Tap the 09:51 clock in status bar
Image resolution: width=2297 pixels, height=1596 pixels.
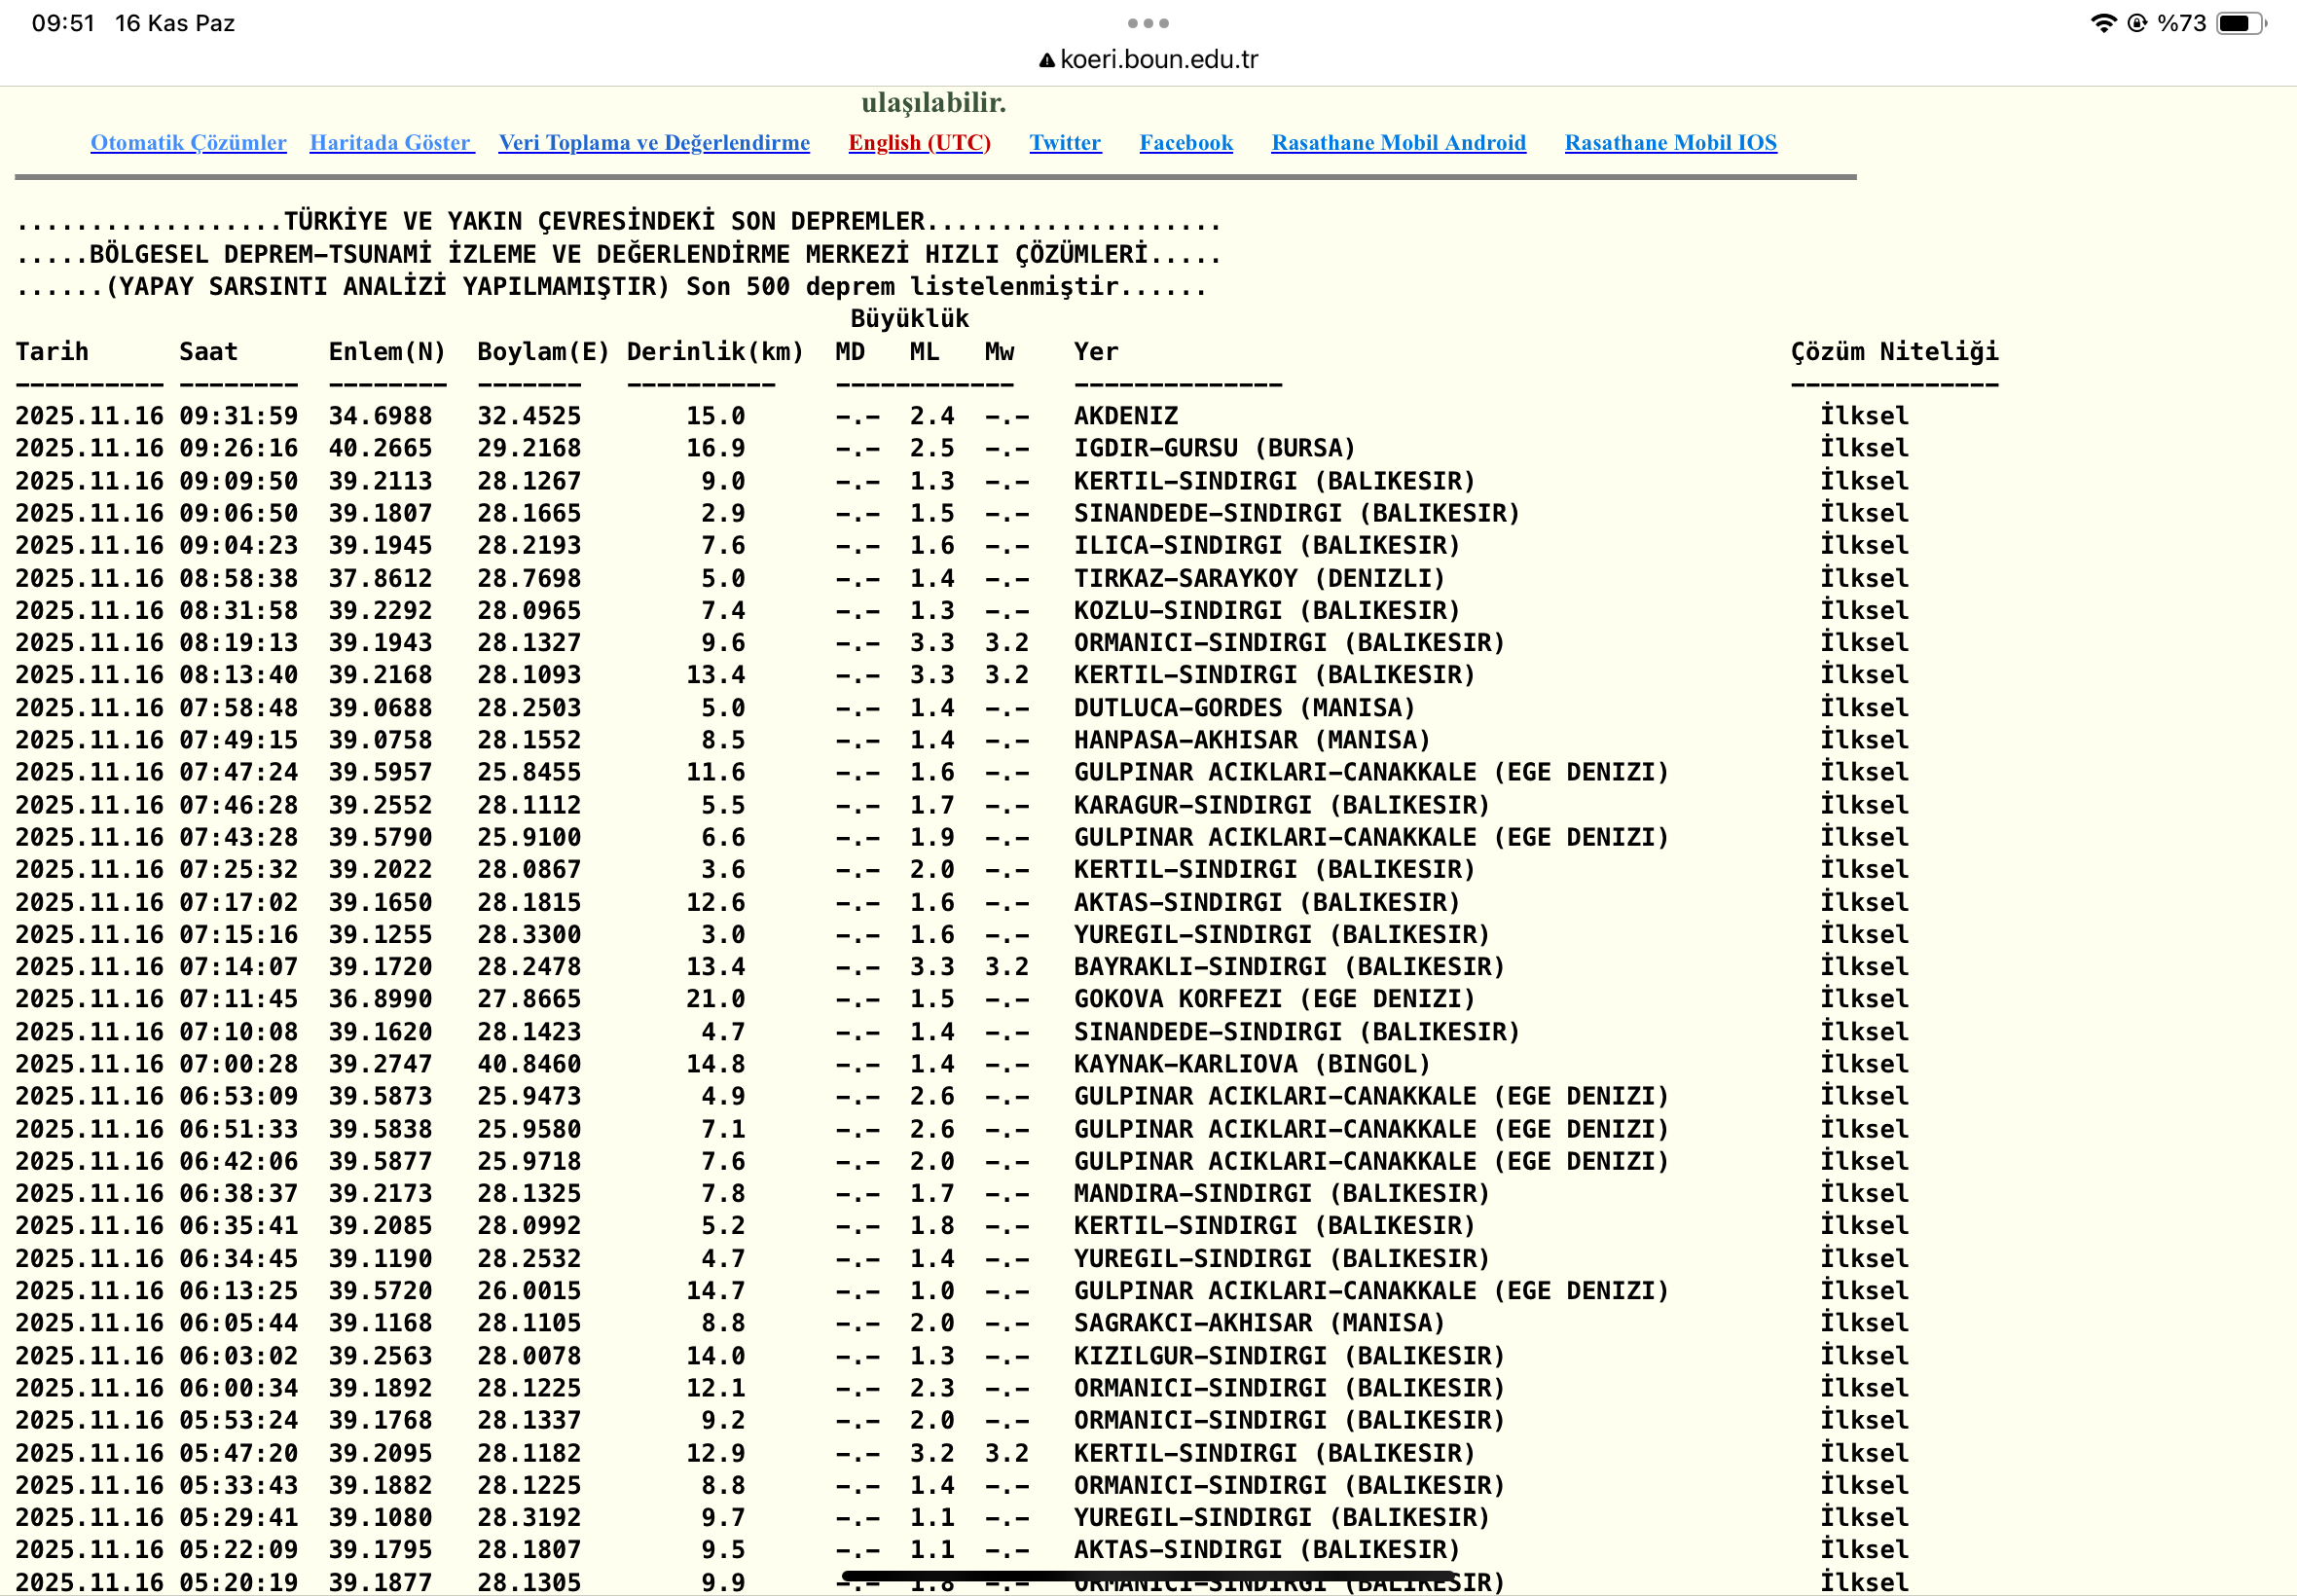pos(63,23)
